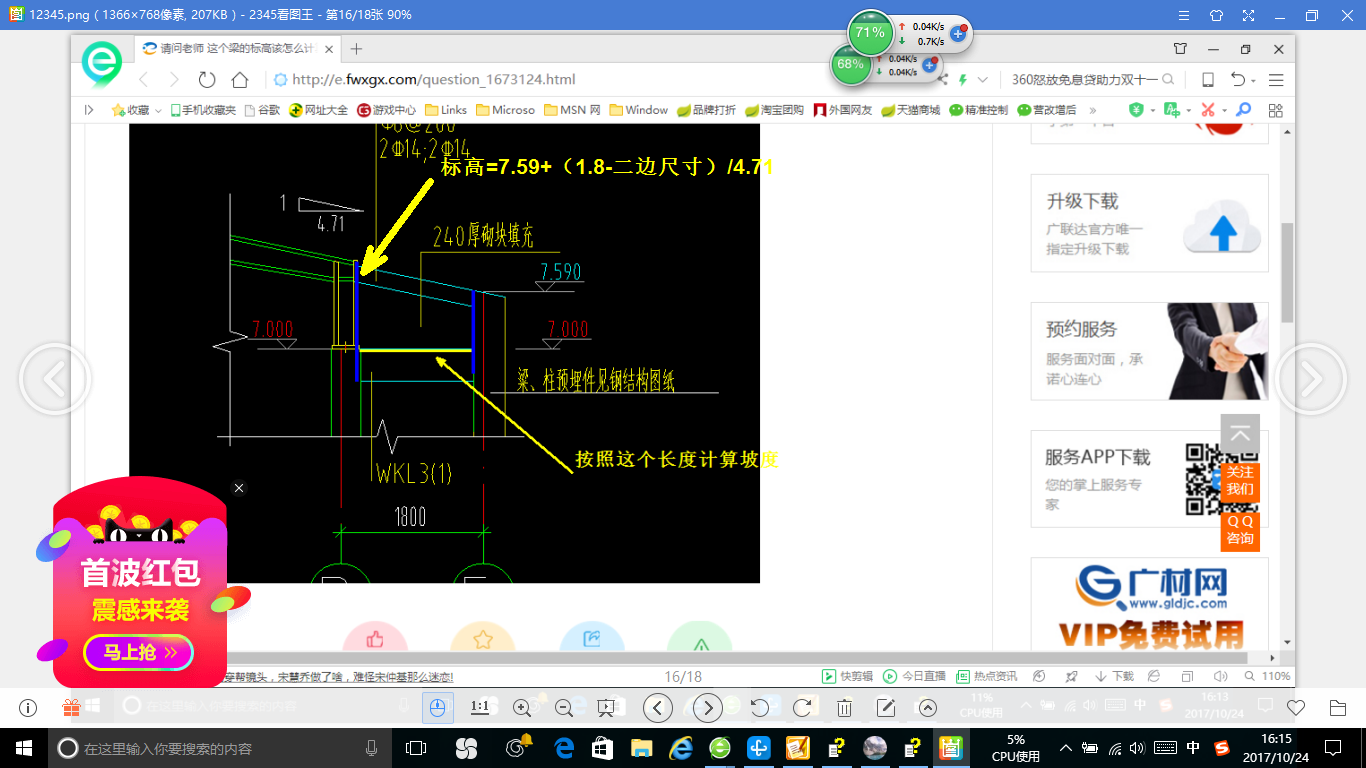Open the Microso bookmark folder
Image resolution: width=1366 pixels, height=768 pixels.
point(506,110)
